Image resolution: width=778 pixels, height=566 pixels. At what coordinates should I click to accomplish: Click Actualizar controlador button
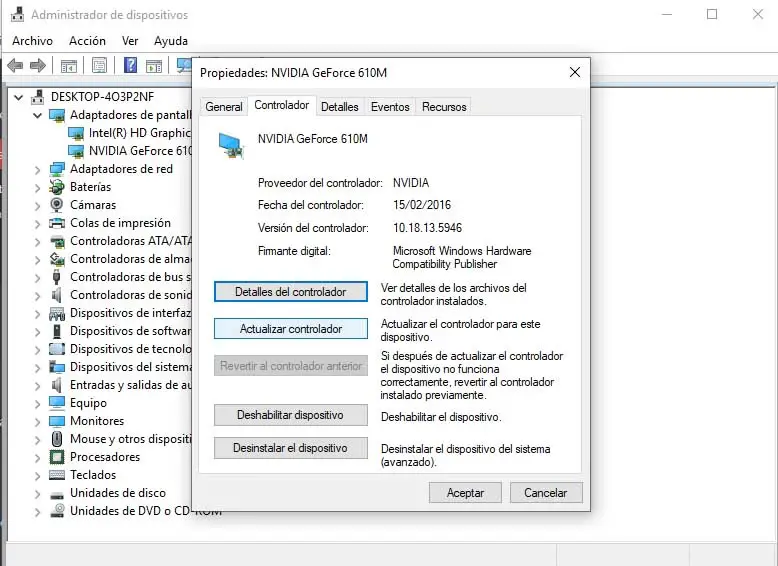[291, 329]
